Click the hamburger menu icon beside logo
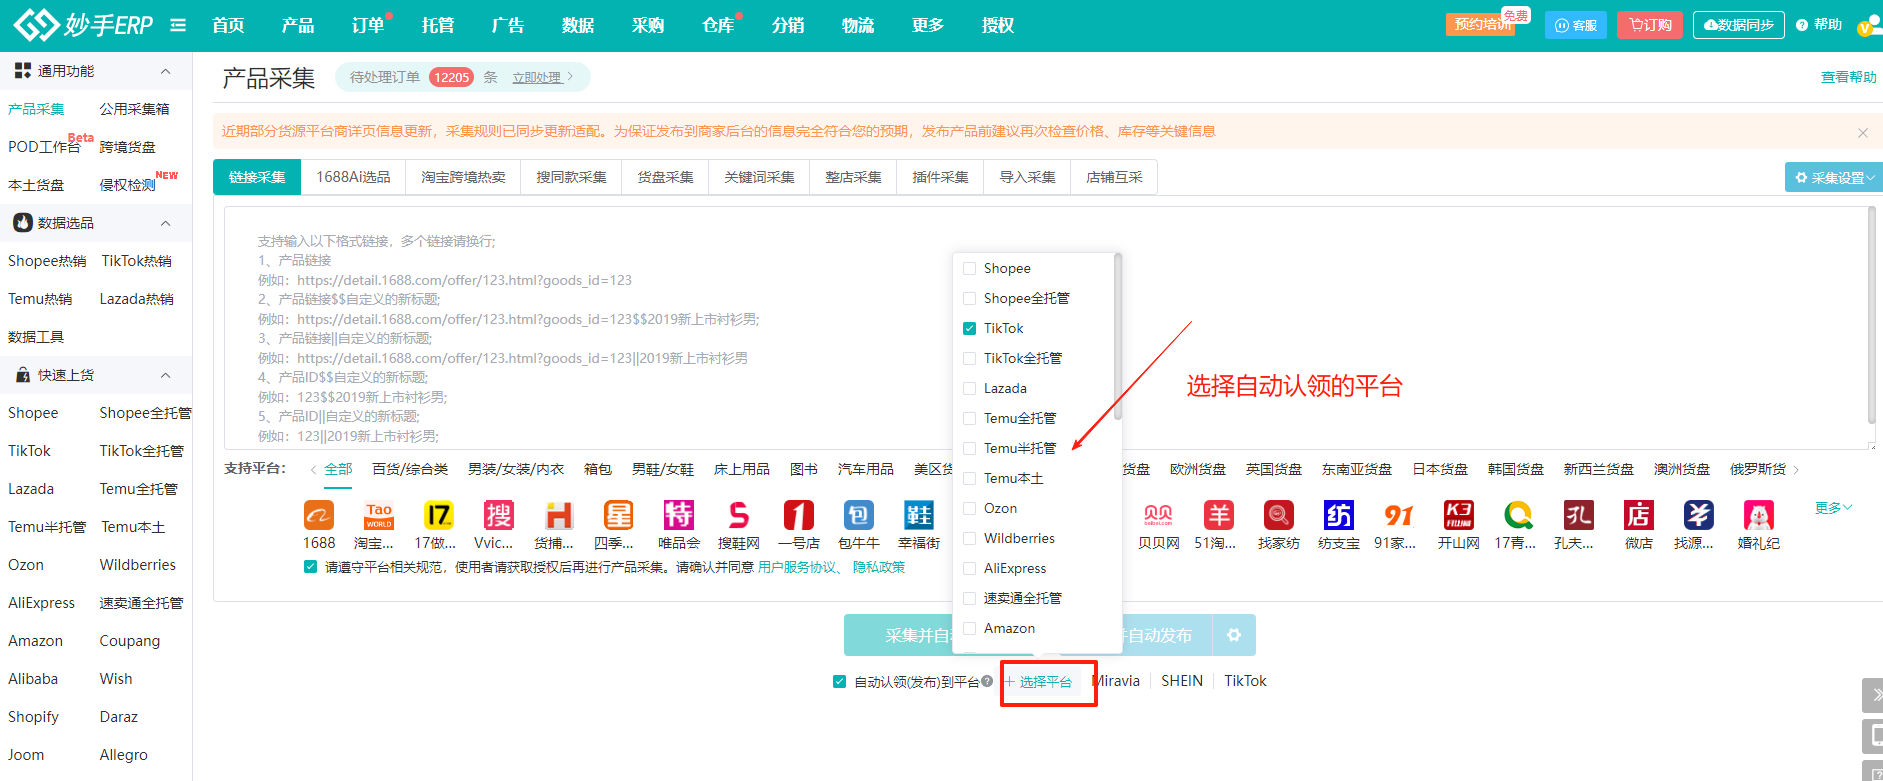This screenshot has width=1883, height=781. (x=178, y=25)
